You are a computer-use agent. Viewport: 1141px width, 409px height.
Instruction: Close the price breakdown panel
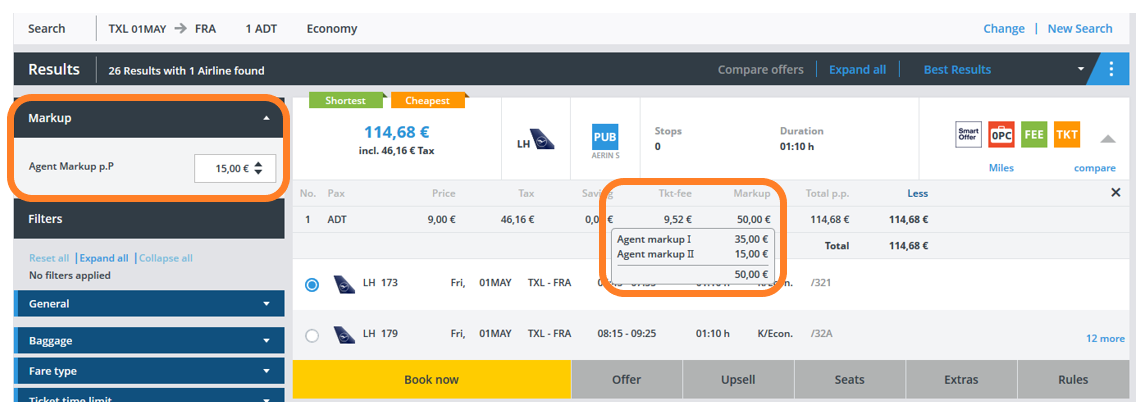click(x=1116, y=193)
